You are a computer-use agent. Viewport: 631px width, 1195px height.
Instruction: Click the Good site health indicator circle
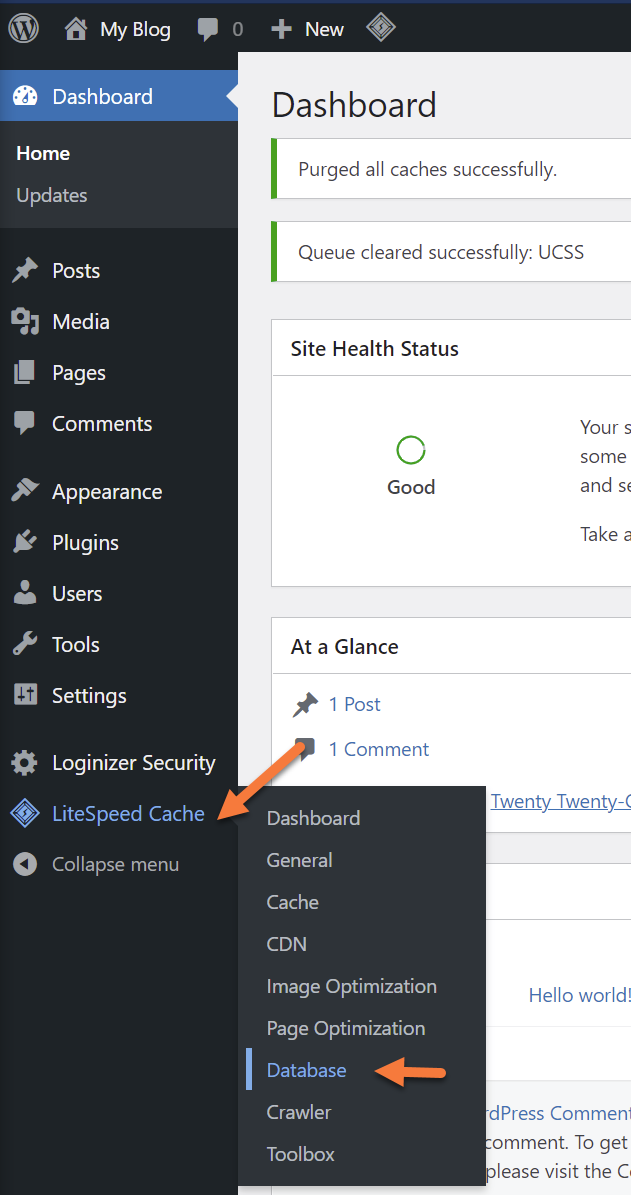click(411, 451)
